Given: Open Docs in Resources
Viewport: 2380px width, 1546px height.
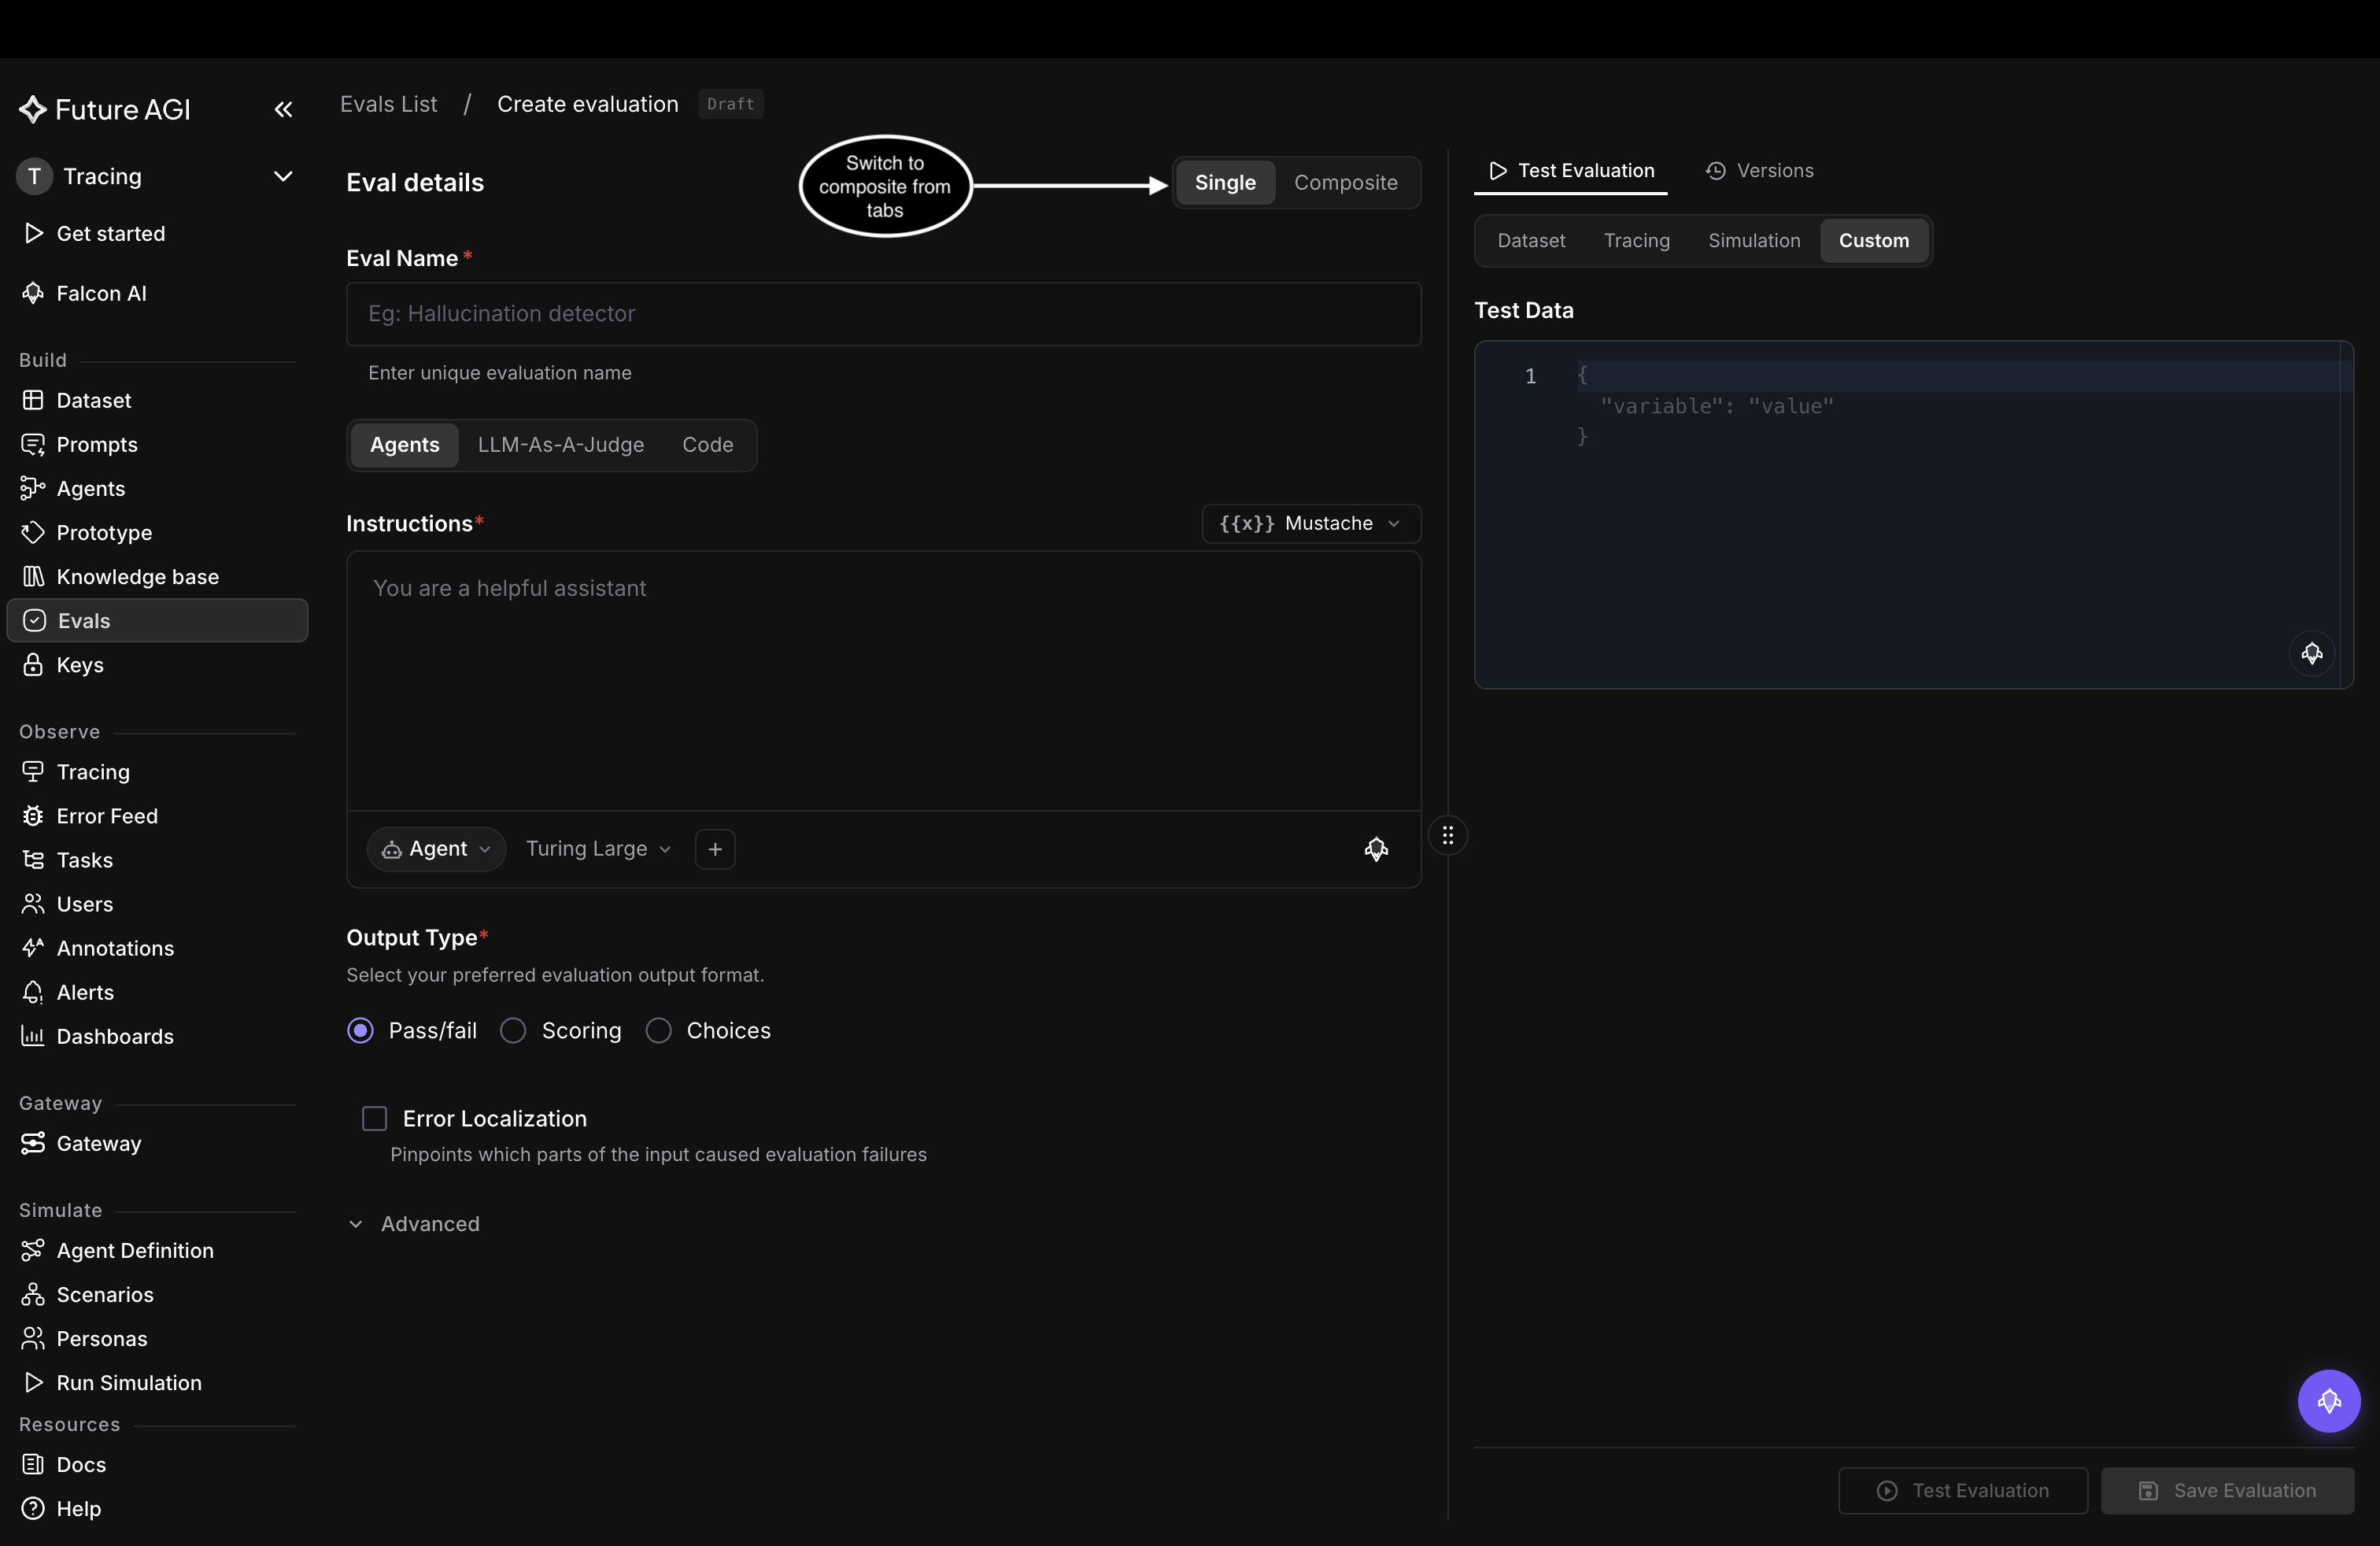Looking at the screenshot, I should [81, 1463].
